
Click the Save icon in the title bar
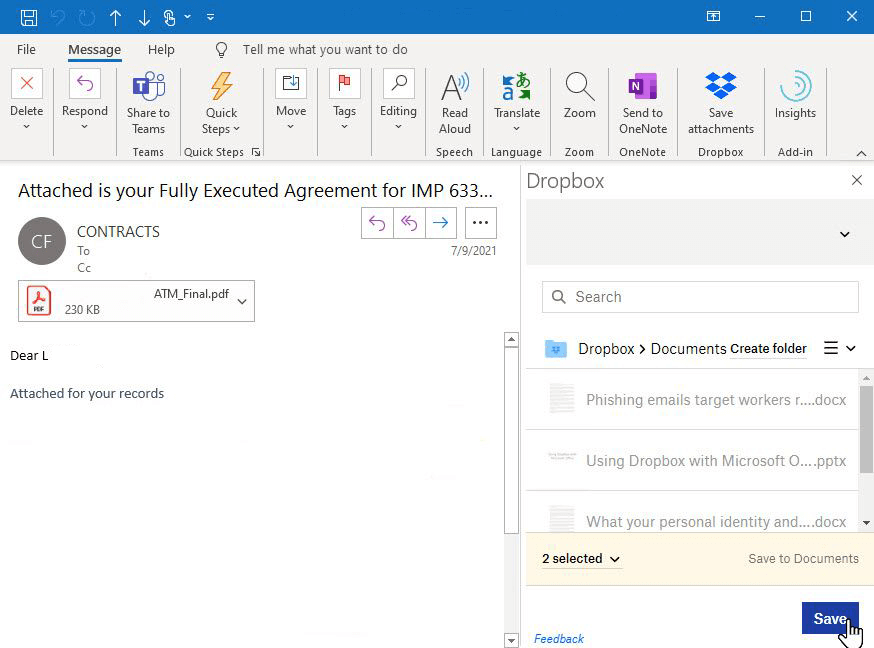[x=29, y=17]
